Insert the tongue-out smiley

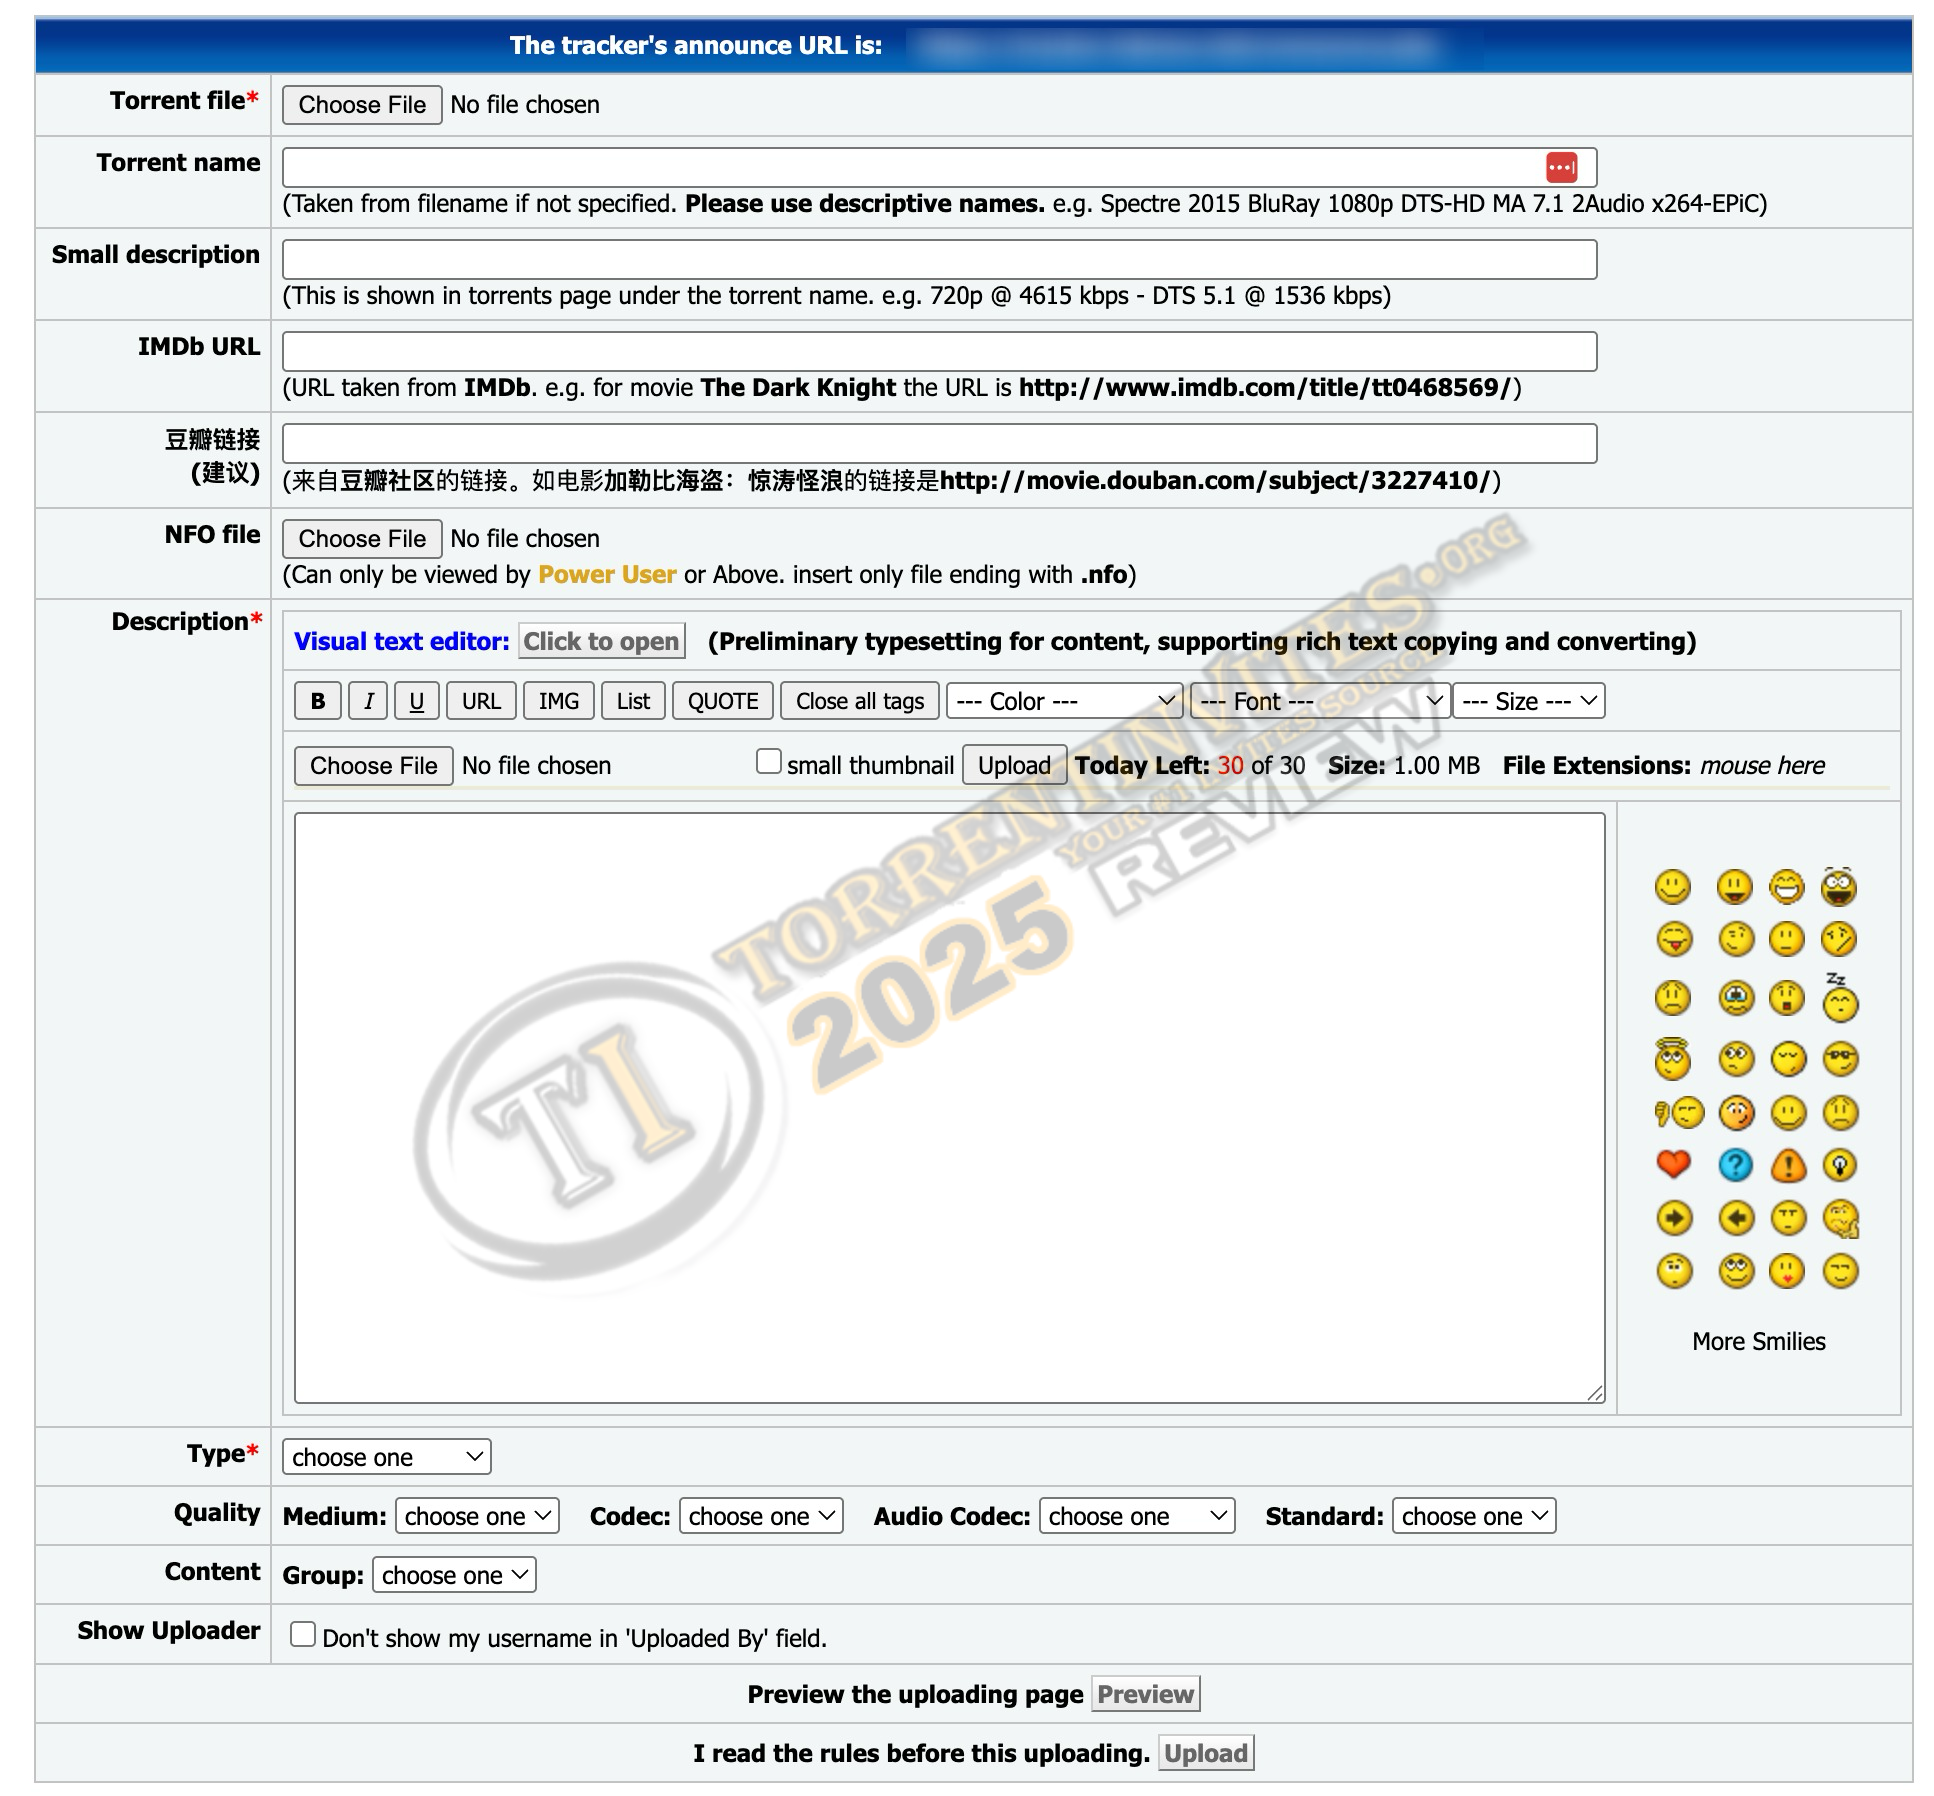point(1674,940)
